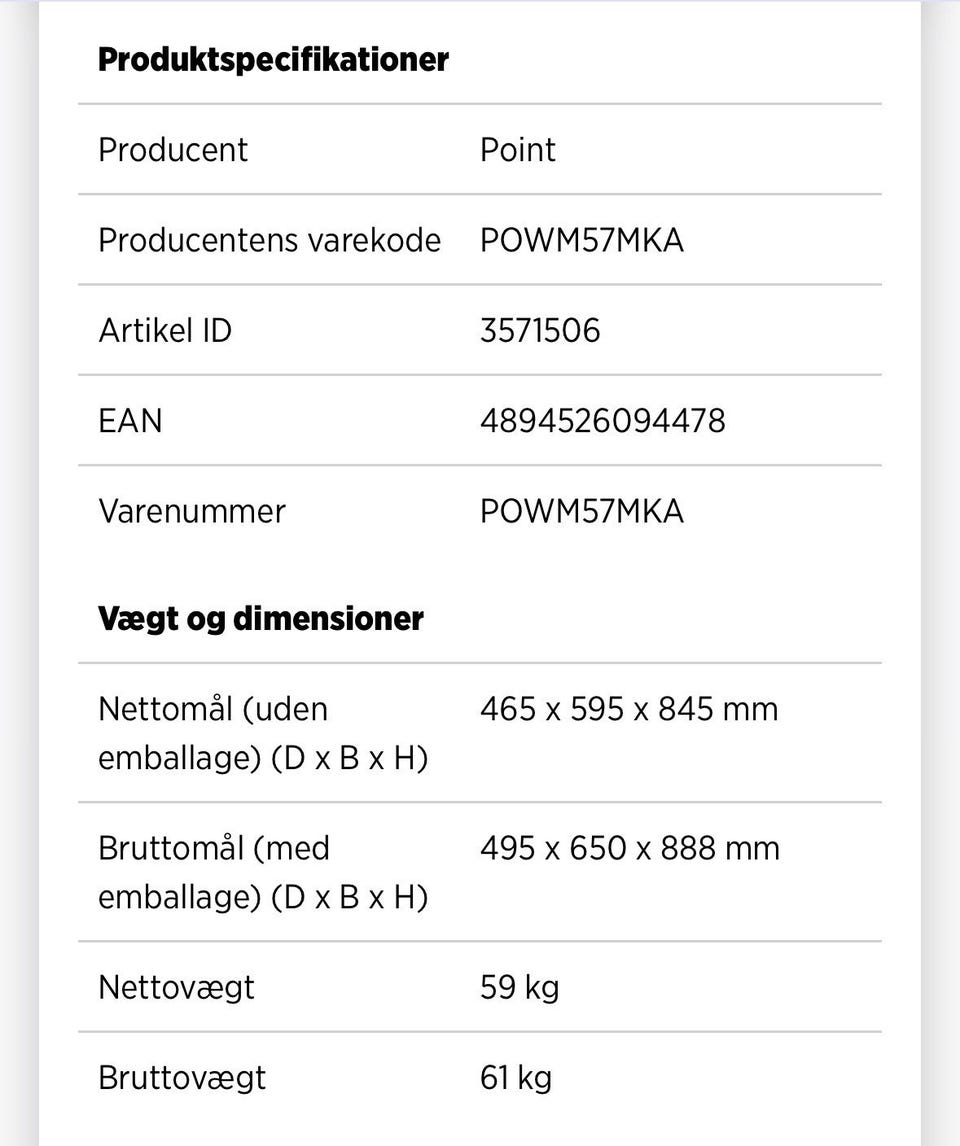Select the Bruttomål (med emballage) label
The width and height of the screenshot is (960, 1146).
coord(263,872)
